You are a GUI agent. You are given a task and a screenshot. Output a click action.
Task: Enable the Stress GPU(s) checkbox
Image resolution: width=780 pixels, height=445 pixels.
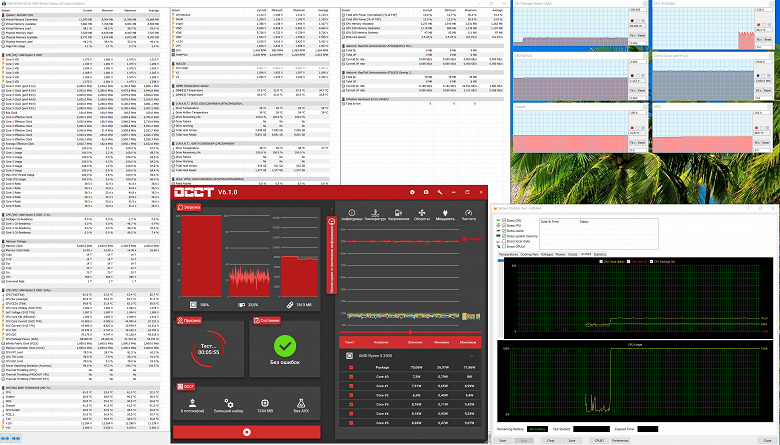point(502,246)
